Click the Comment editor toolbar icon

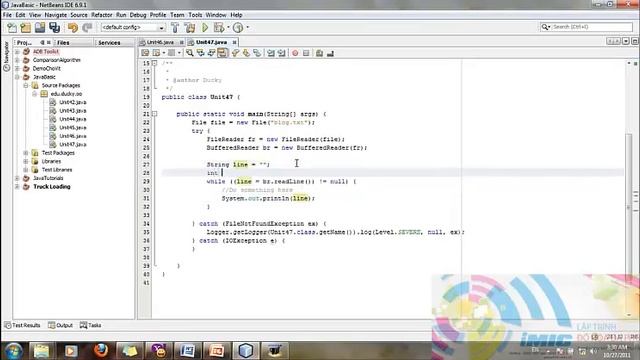pyautogui.click(x=320, y=53)
